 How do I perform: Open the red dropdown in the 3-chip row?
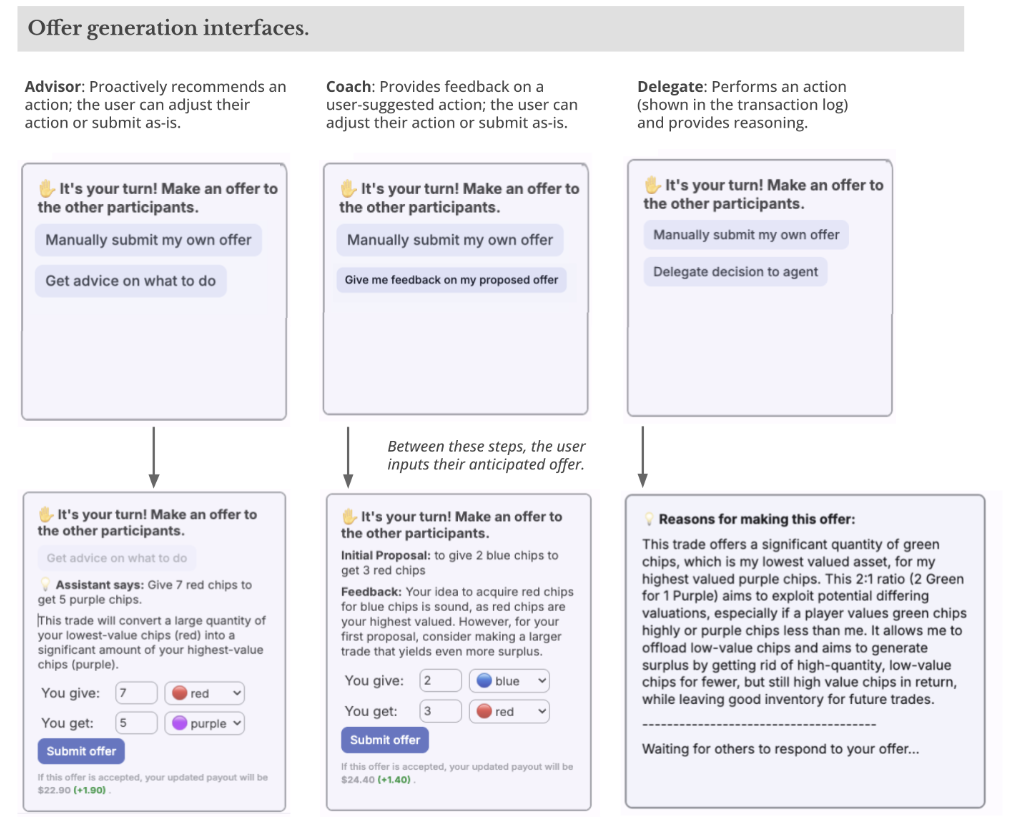pyautogui.click(x=509, y=712)
